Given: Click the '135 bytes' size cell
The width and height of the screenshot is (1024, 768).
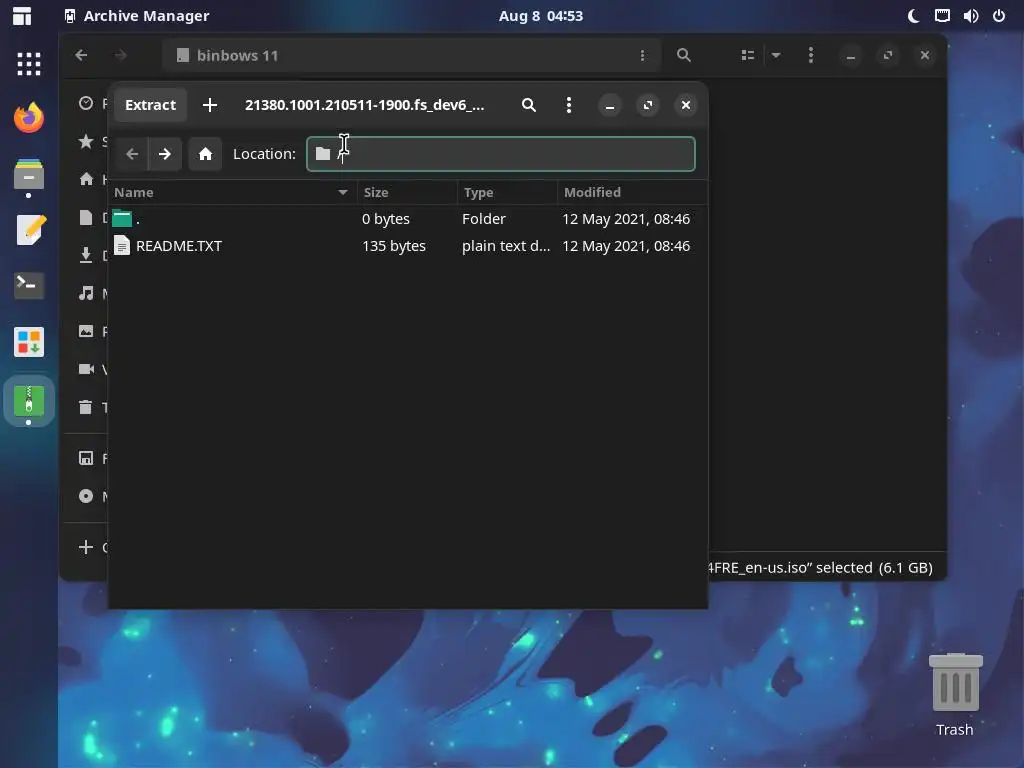Looking at the screenshot, I should tap(394, 246).
